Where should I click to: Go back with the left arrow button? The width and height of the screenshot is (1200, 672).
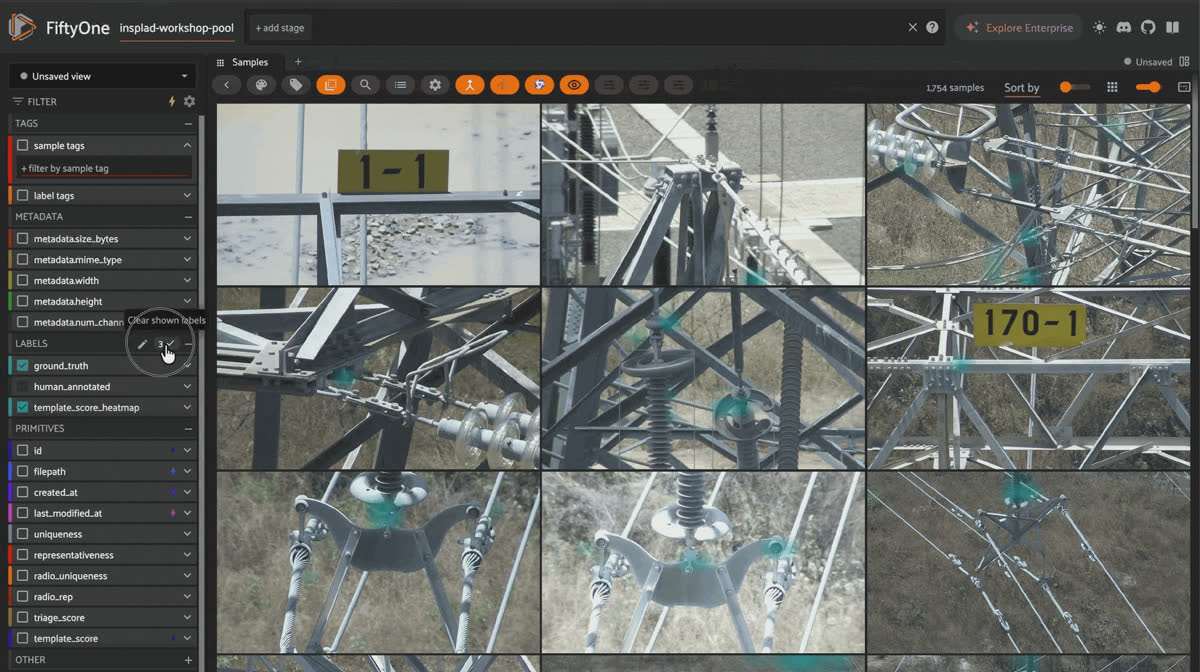(226, 85)
